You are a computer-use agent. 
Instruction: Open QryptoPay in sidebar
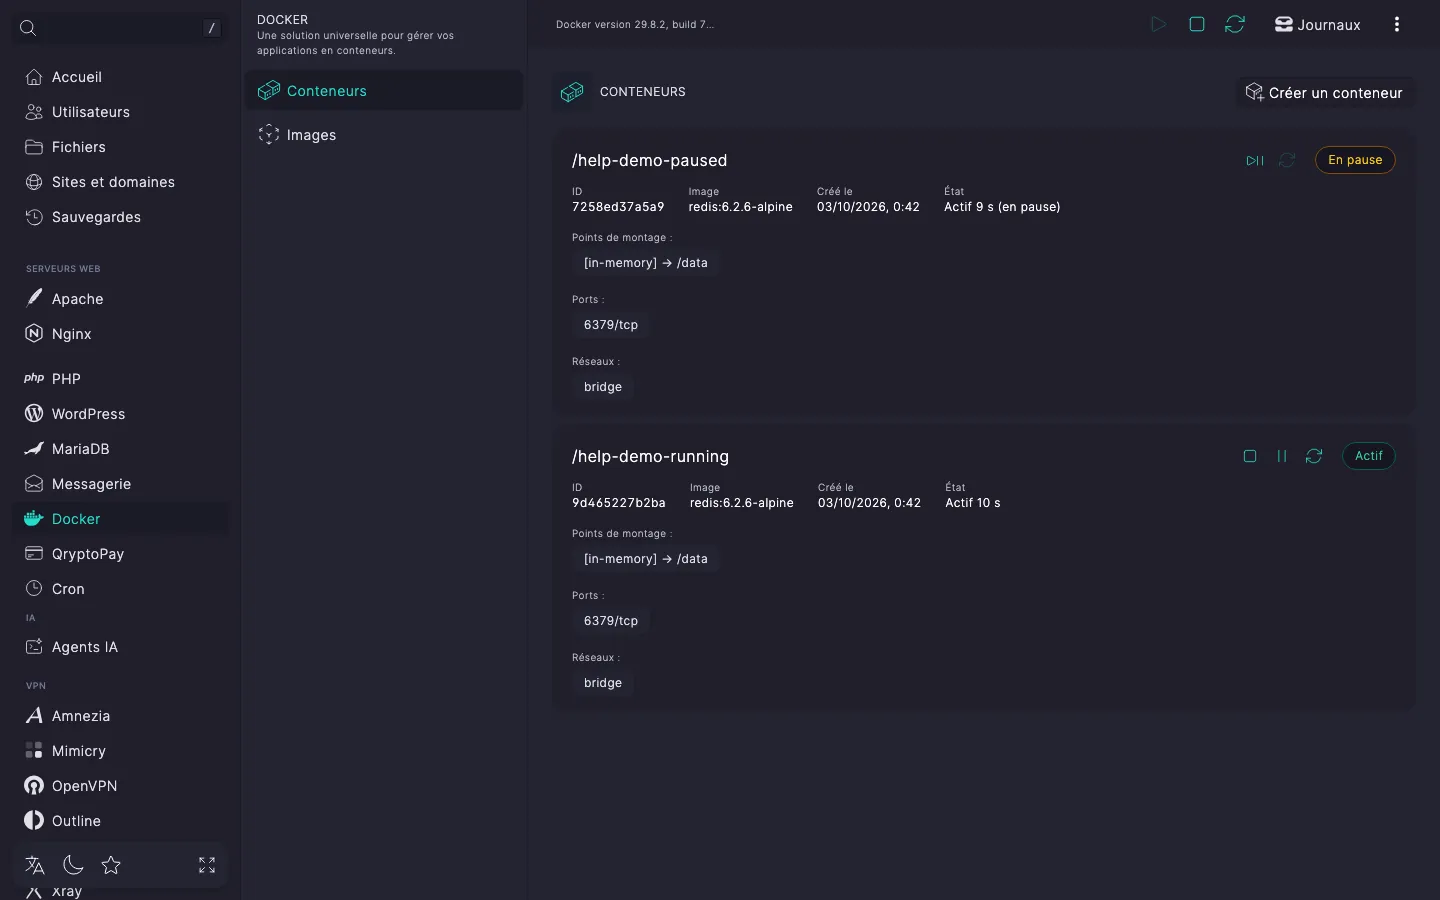120,554
